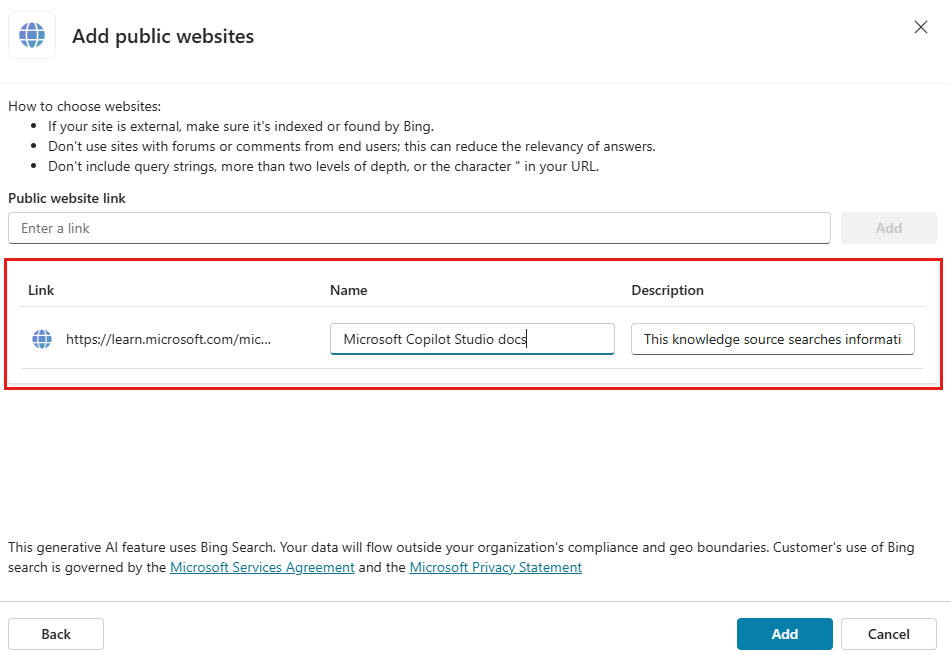Click the Cancel button
Image resolution: width=951 pixels, height=655 pixels.
(889, 634)
